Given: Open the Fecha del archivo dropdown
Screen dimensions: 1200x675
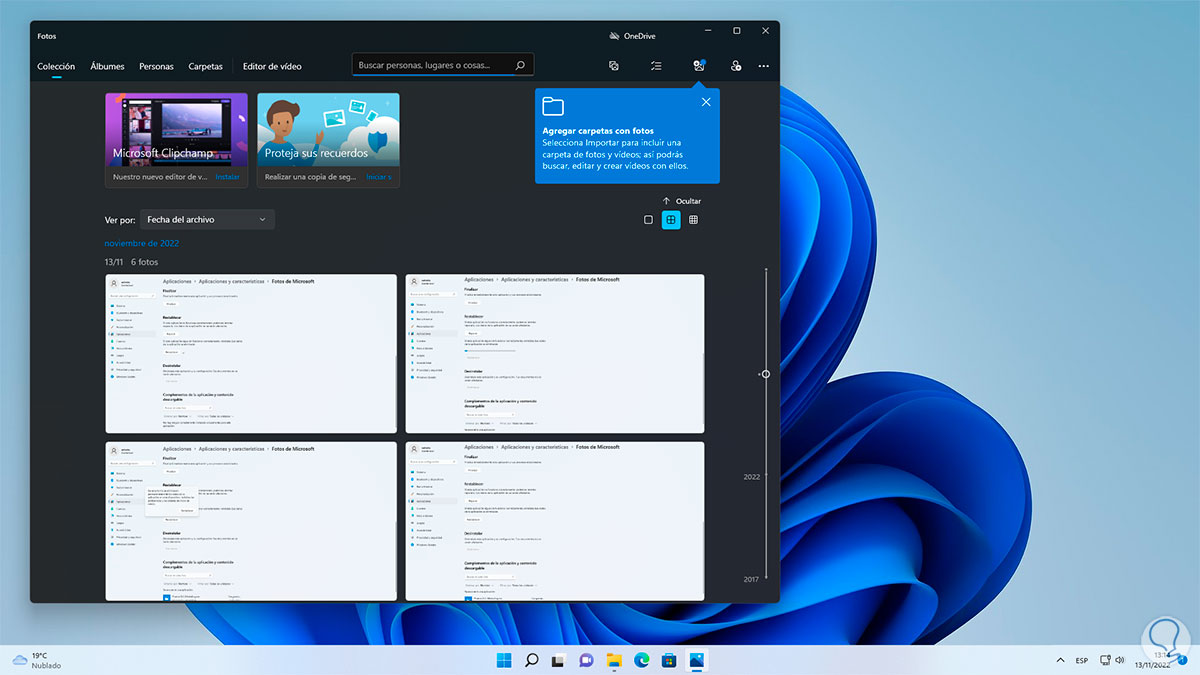Looking at the screenshot, I should (207, 219).
